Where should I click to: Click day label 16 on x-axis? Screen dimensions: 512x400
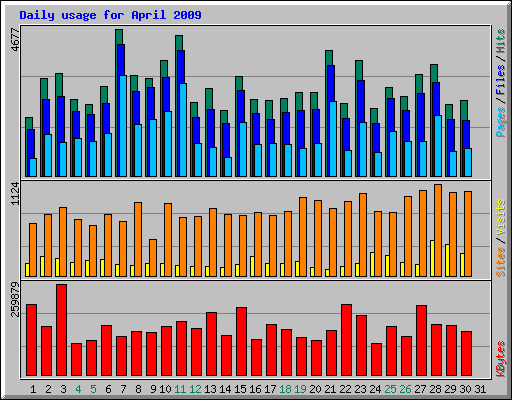pos(255,389)
